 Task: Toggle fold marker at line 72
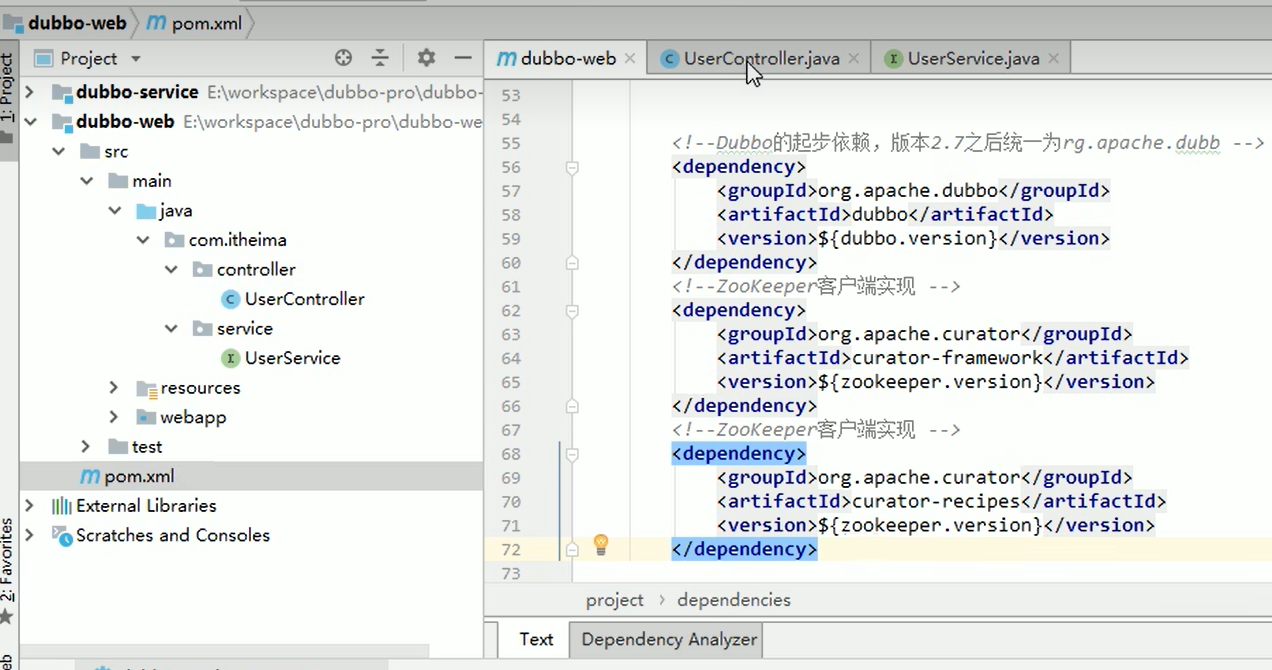click(x=572, y=549)
